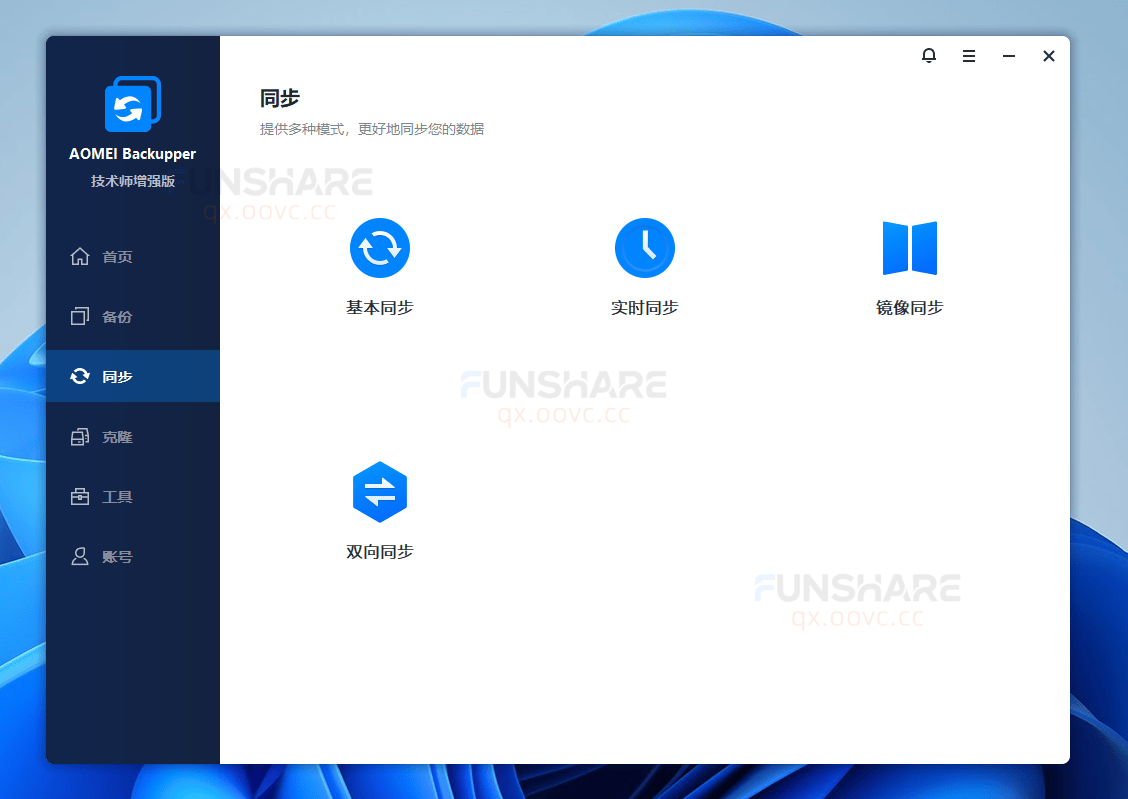Click the Basic Sync (基本同步) circular arrows icon
1128x799 pixels.
(380, 248)
